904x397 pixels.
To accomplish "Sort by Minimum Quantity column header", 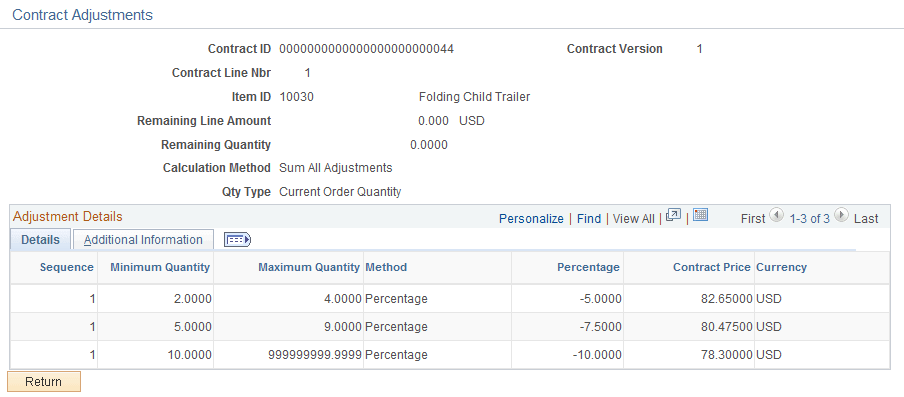I will point(160,267).
